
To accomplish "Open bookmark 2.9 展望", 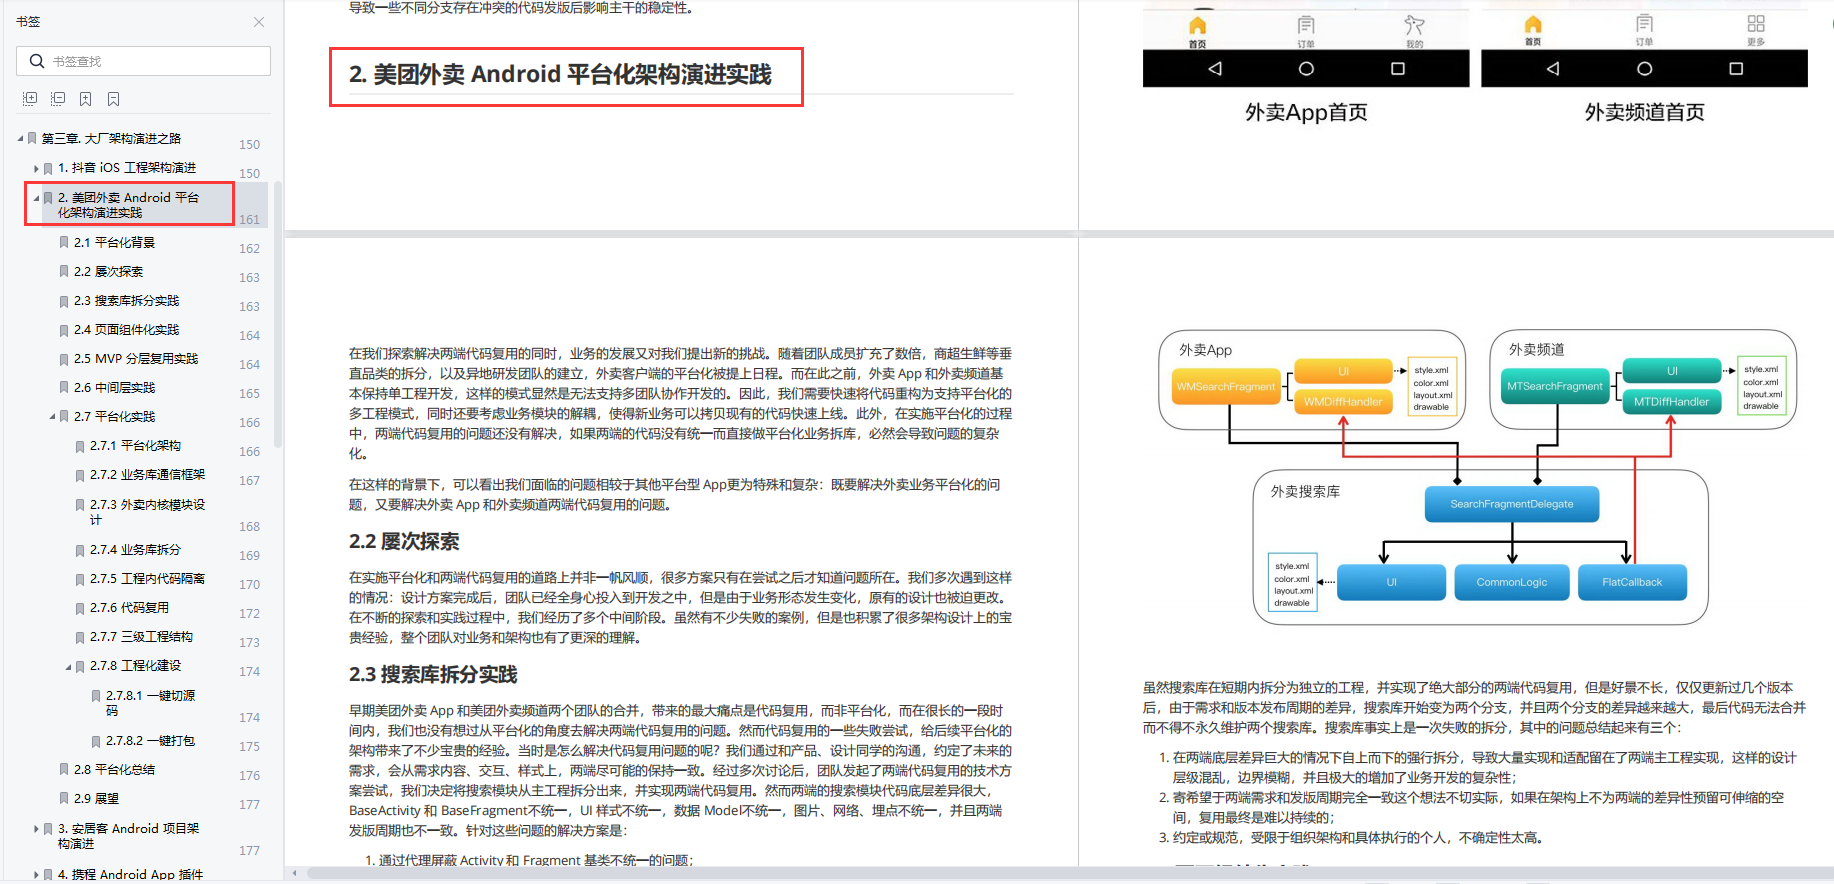I will click(96, 799).
